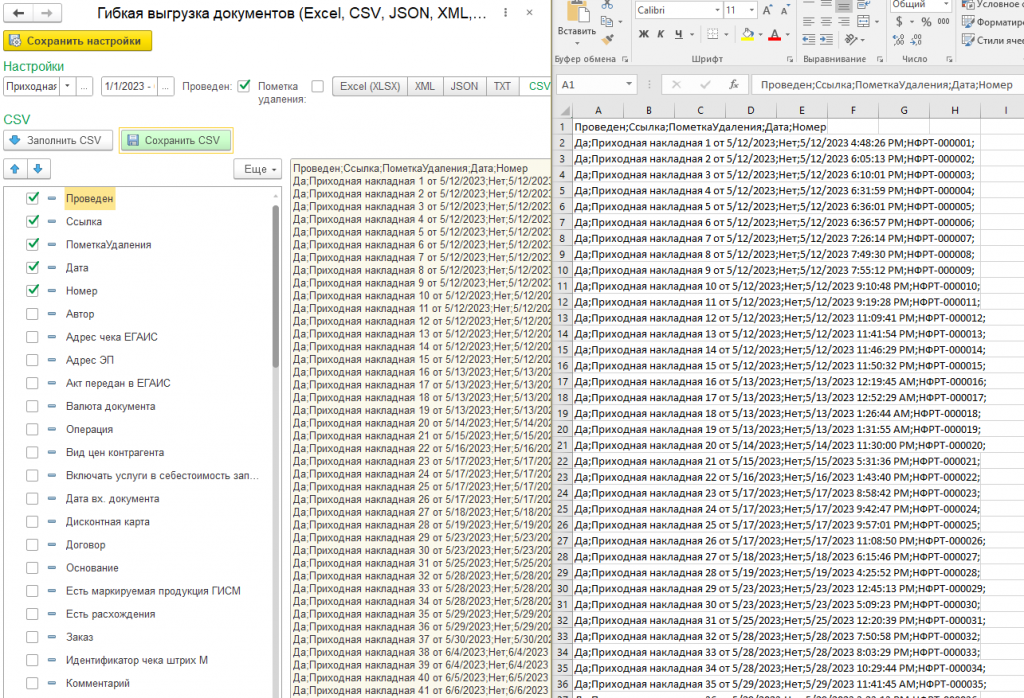Image resolution: width=1024 pixels, height=698 pixels.
Task: Open the Name Box A1 dropdown
Action: [628, 85]
